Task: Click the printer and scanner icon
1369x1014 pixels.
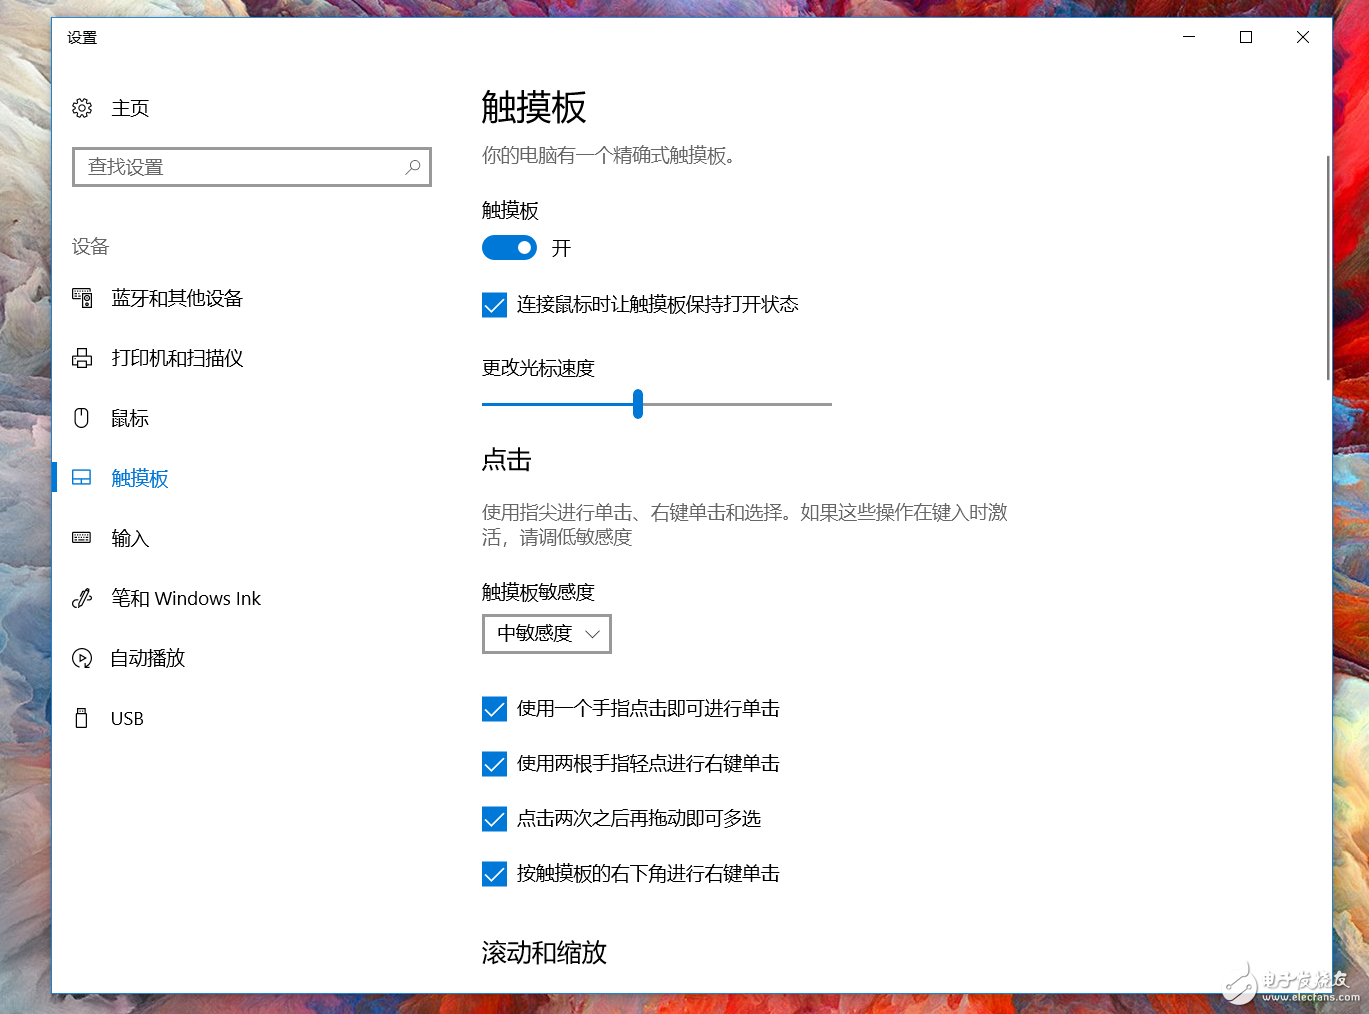Action: click(82, 358)
